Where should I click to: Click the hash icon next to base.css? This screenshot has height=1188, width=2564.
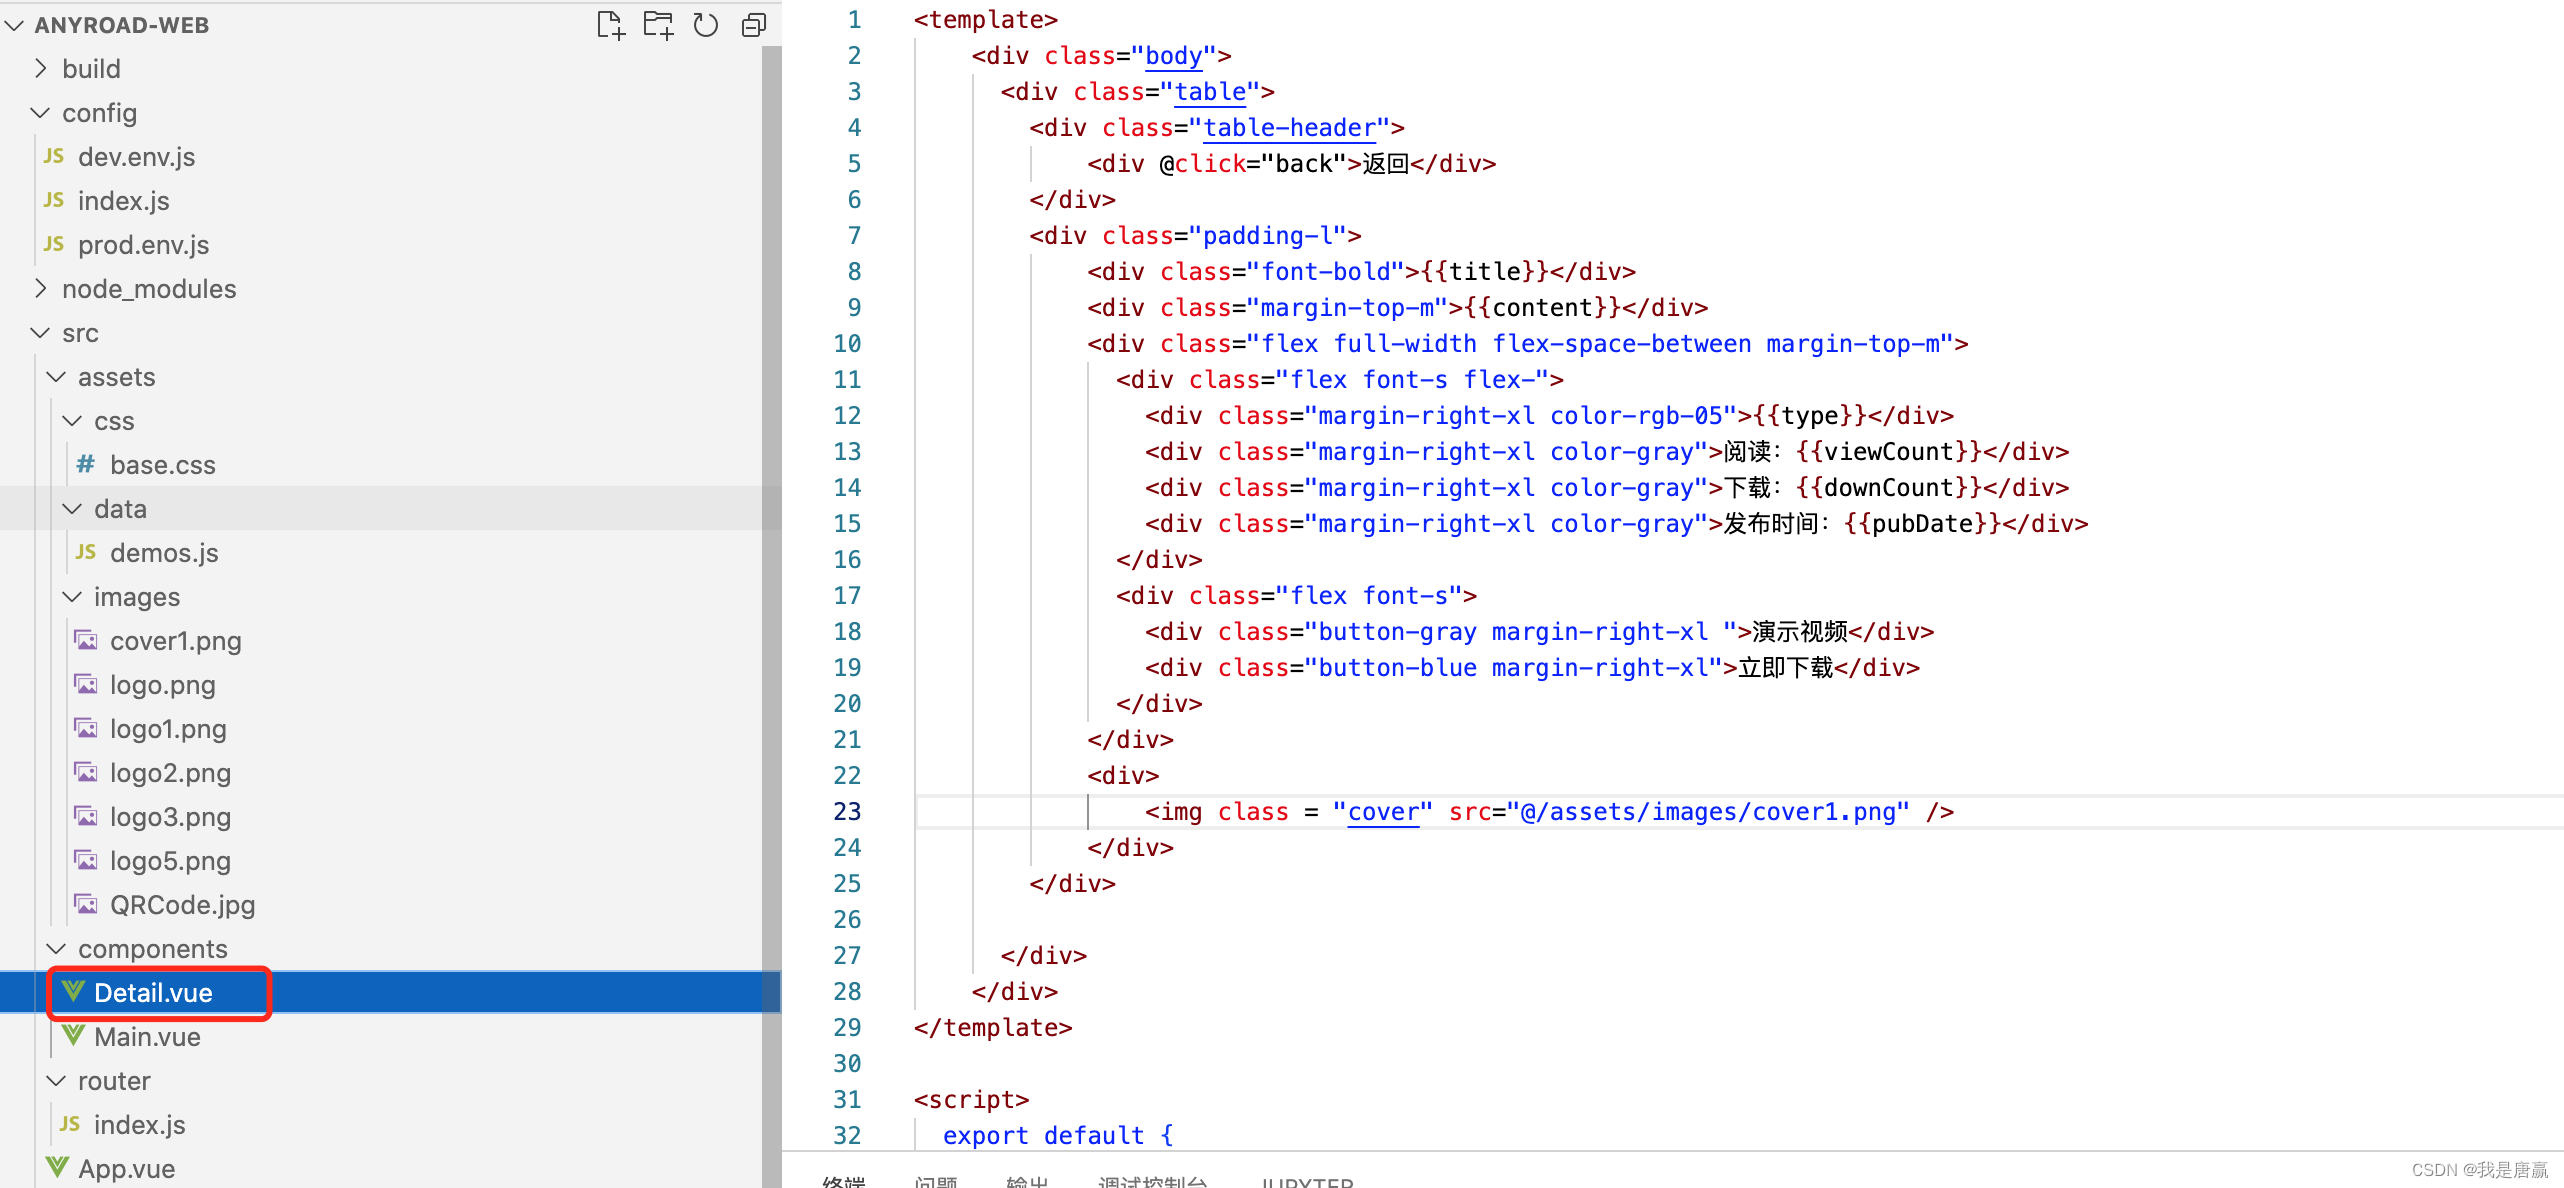(85, 464)
